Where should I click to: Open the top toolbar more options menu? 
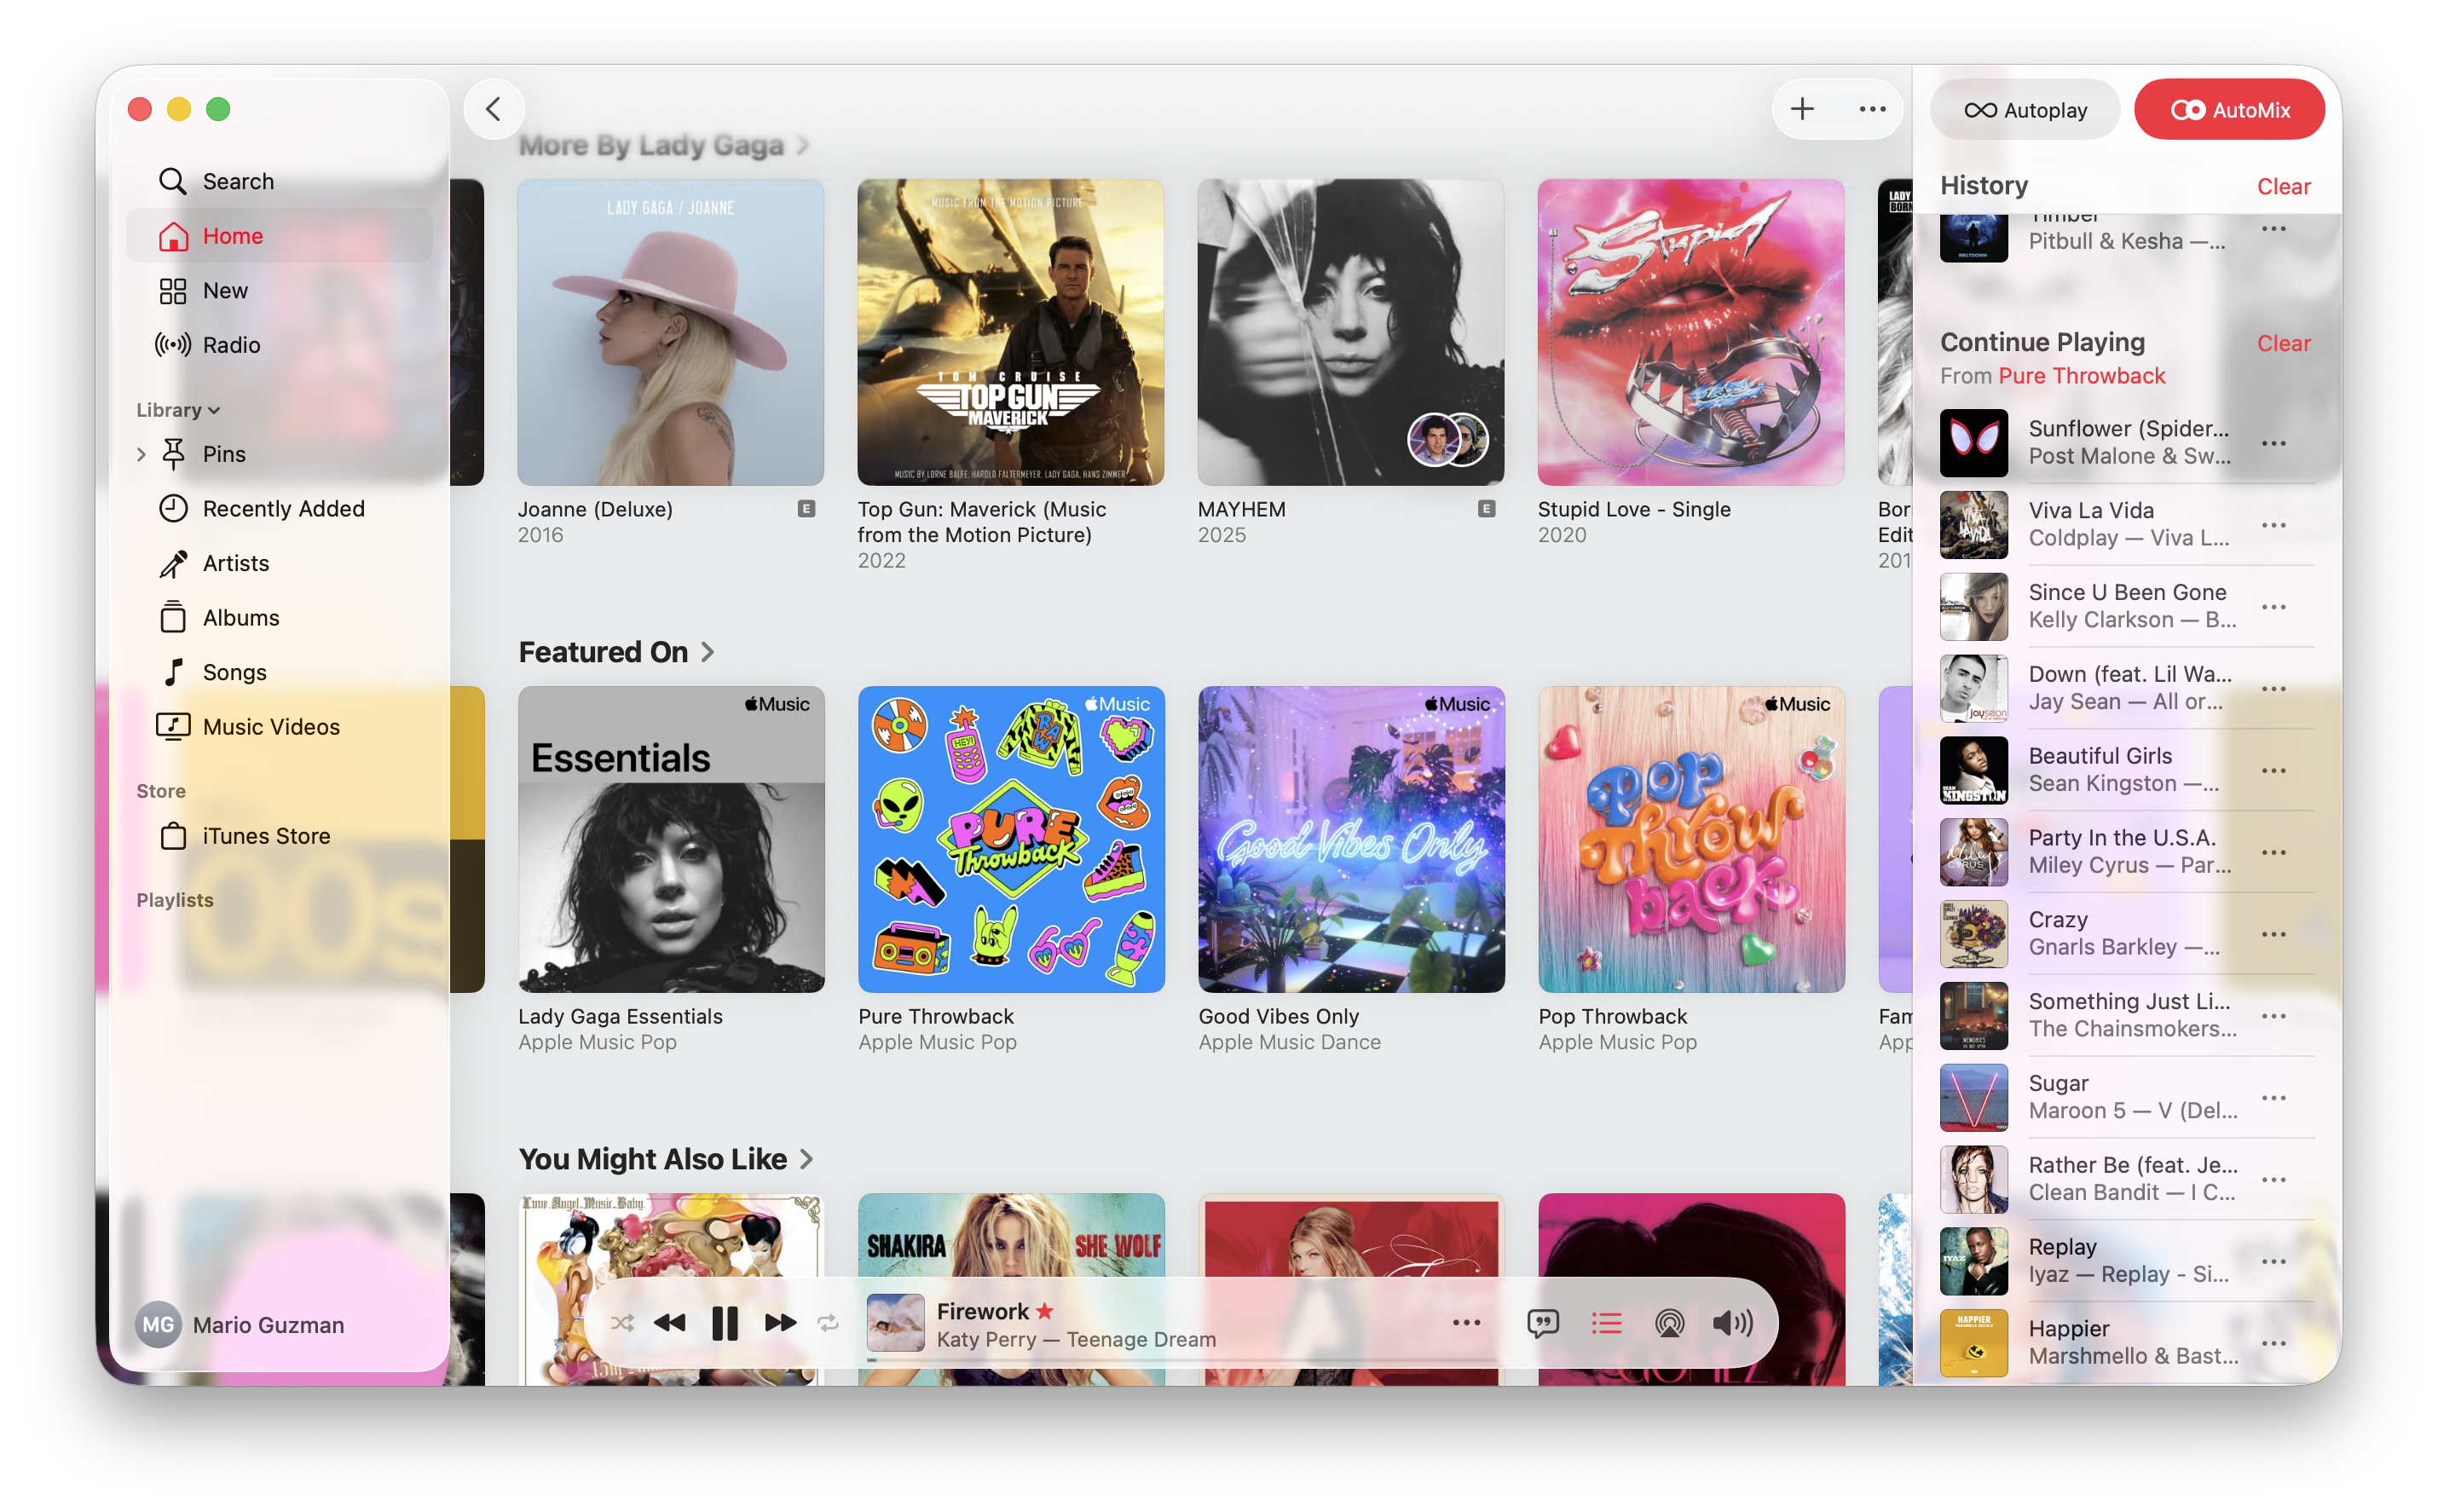(1872, 109)
